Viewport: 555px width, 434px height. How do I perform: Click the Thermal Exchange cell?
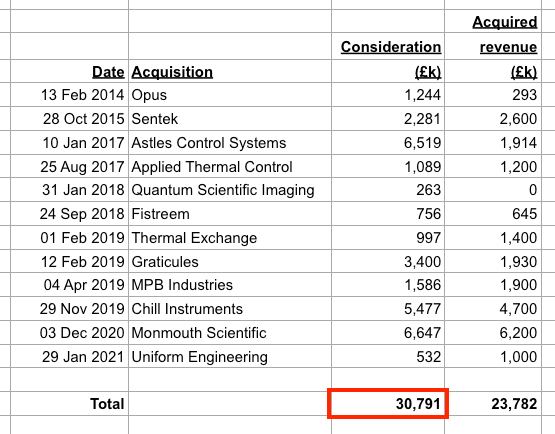coord(230,238)
